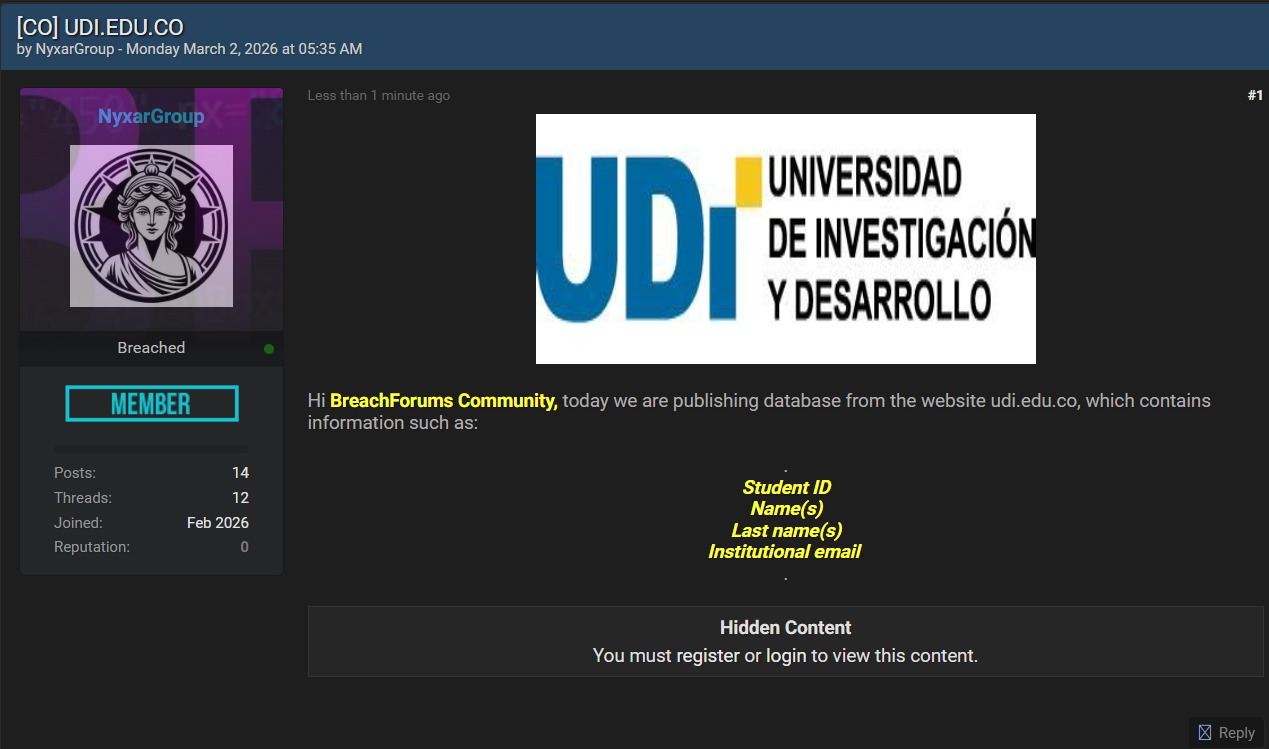Screen dimensions: 1269x749
Task: Click the MEMBER rank badge
Action: click(x=151, y=403)
